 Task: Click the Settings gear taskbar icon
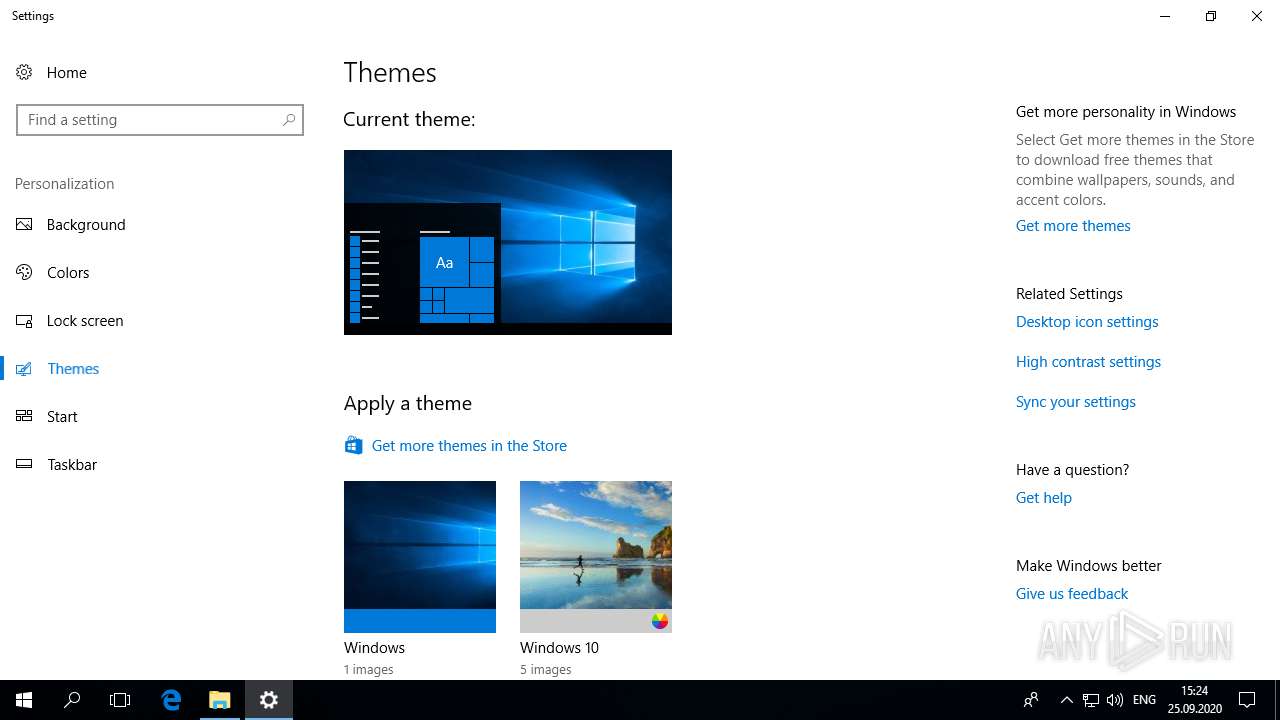coord(269,700)
